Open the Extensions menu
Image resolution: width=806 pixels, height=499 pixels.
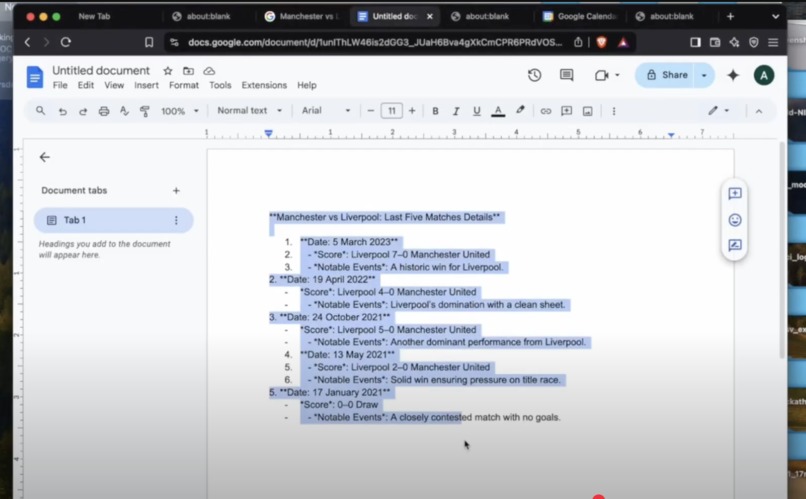(x=264, y=85)
